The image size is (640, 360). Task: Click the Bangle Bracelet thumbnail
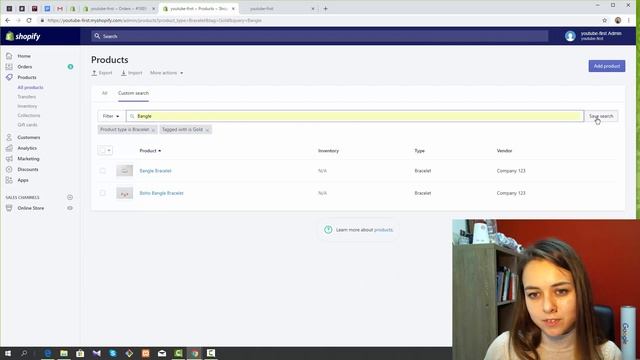124,171
